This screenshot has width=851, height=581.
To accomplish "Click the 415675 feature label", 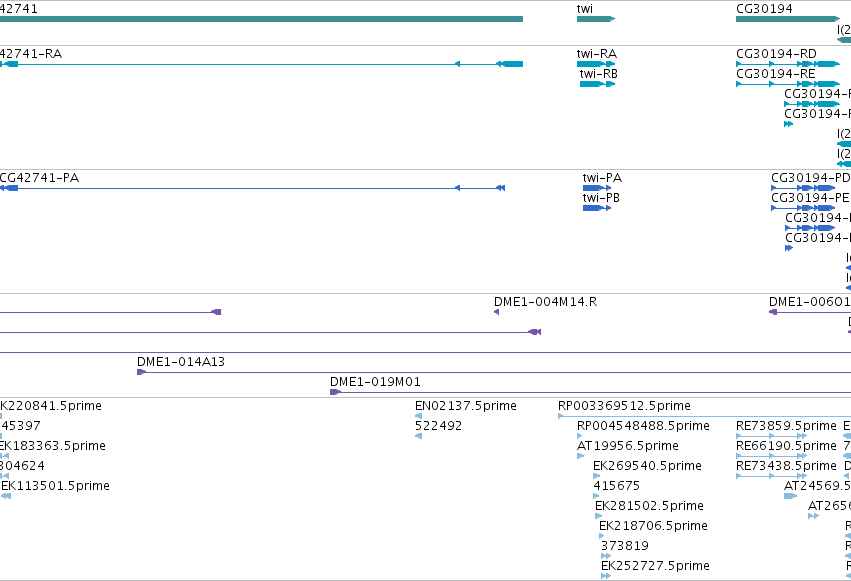I will point(617,486).
